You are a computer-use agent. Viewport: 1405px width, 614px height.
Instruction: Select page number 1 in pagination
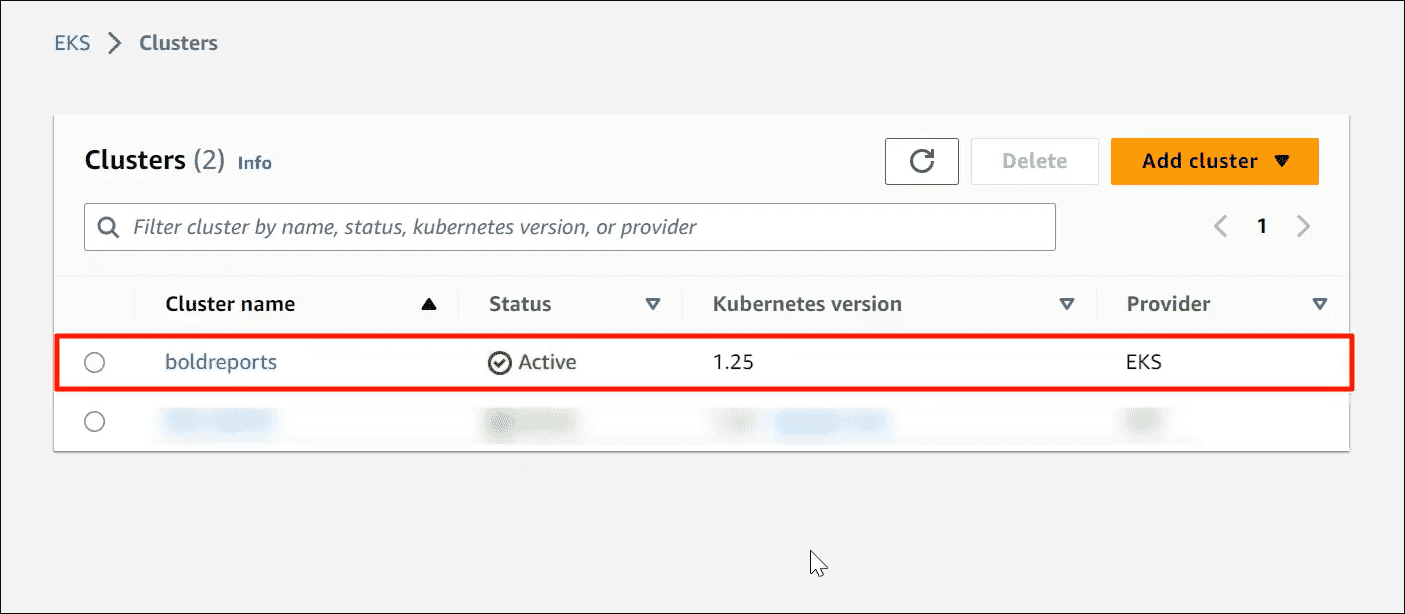tap(1261, 226)
